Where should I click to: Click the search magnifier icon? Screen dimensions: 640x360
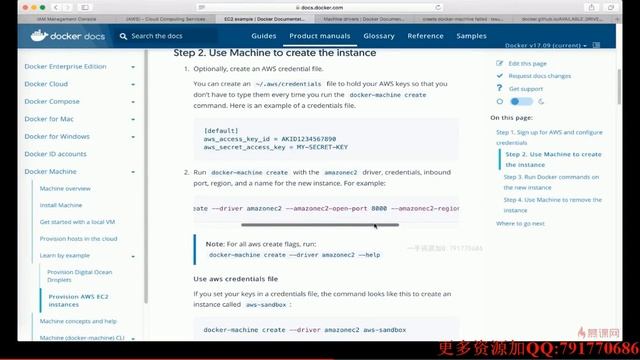point(123,36)
